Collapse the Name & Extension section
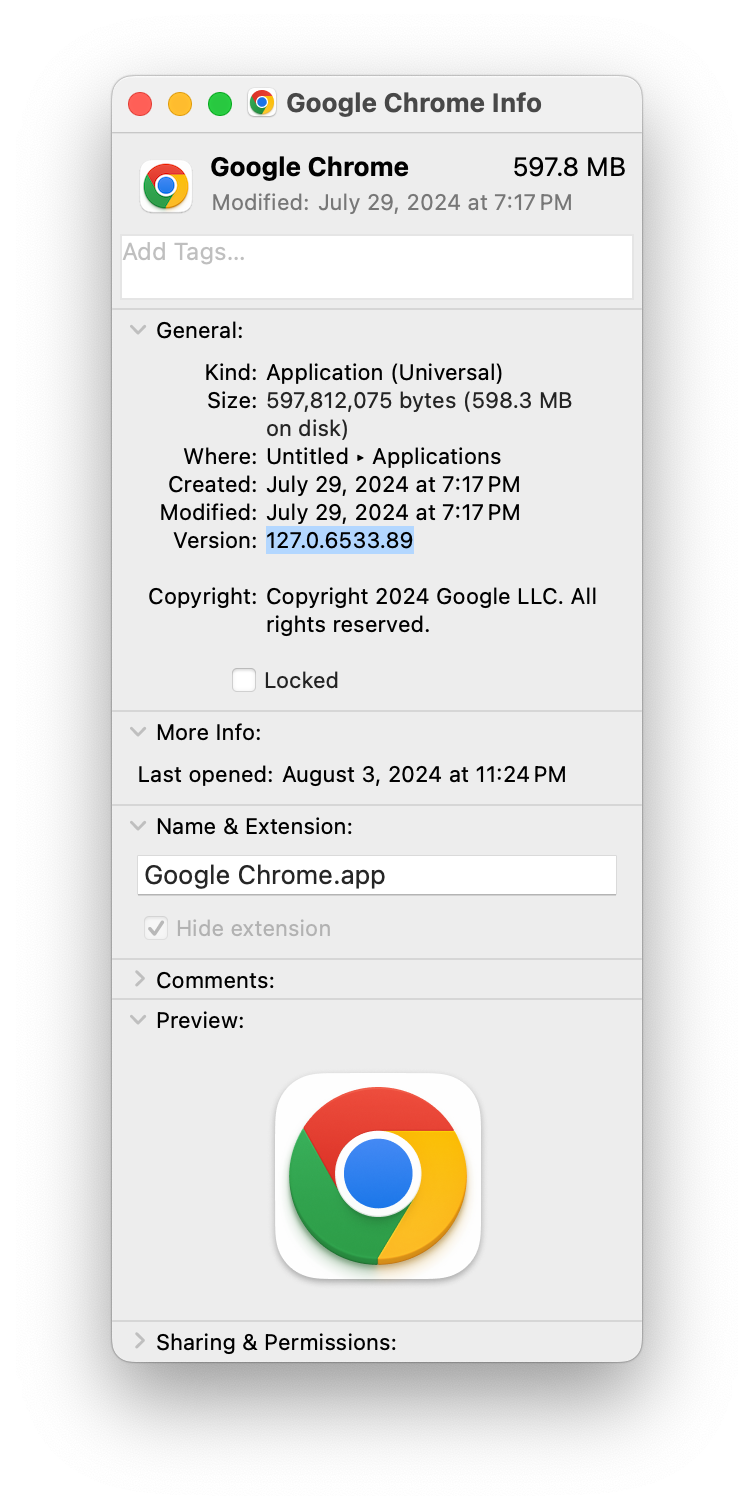This screenshot has width=754, height=1510. click(x=139, y=826)
